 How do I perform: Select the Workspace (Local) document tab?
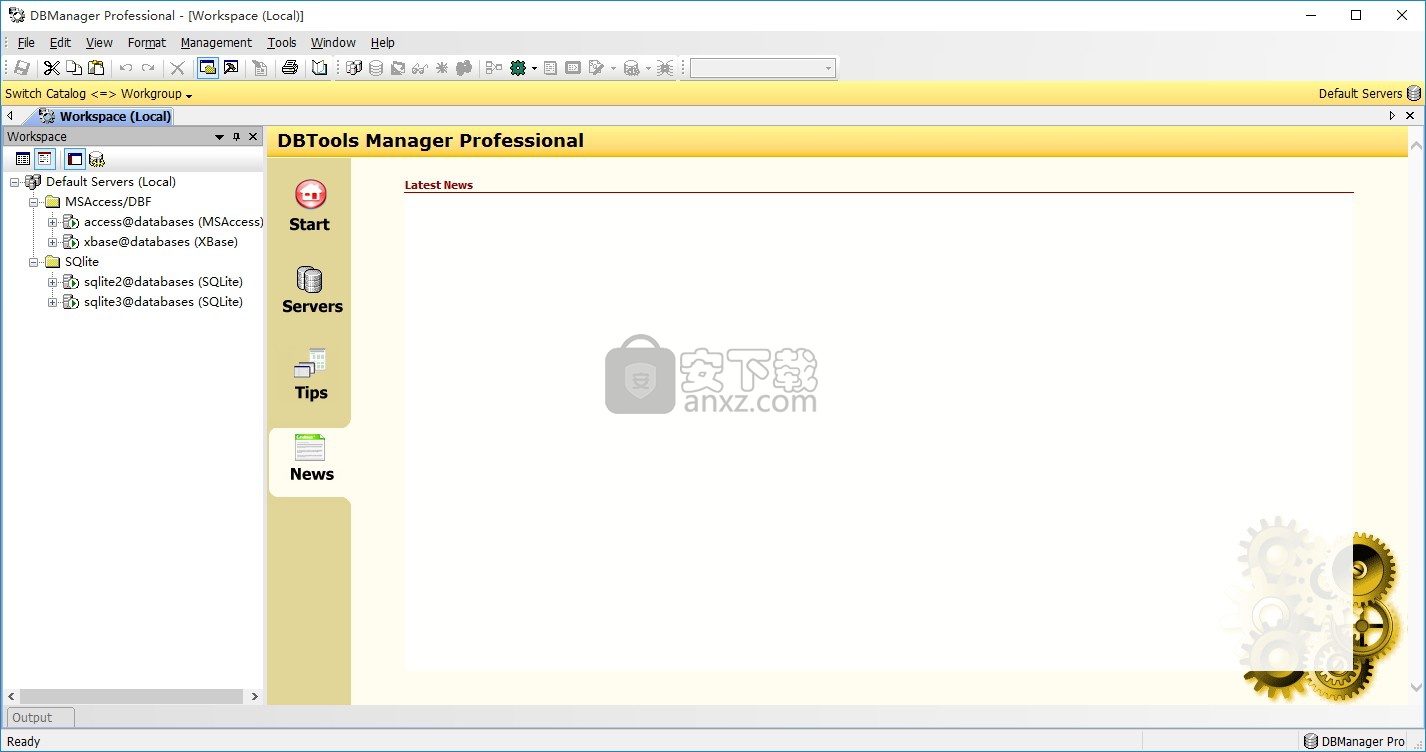pos(104,116)
